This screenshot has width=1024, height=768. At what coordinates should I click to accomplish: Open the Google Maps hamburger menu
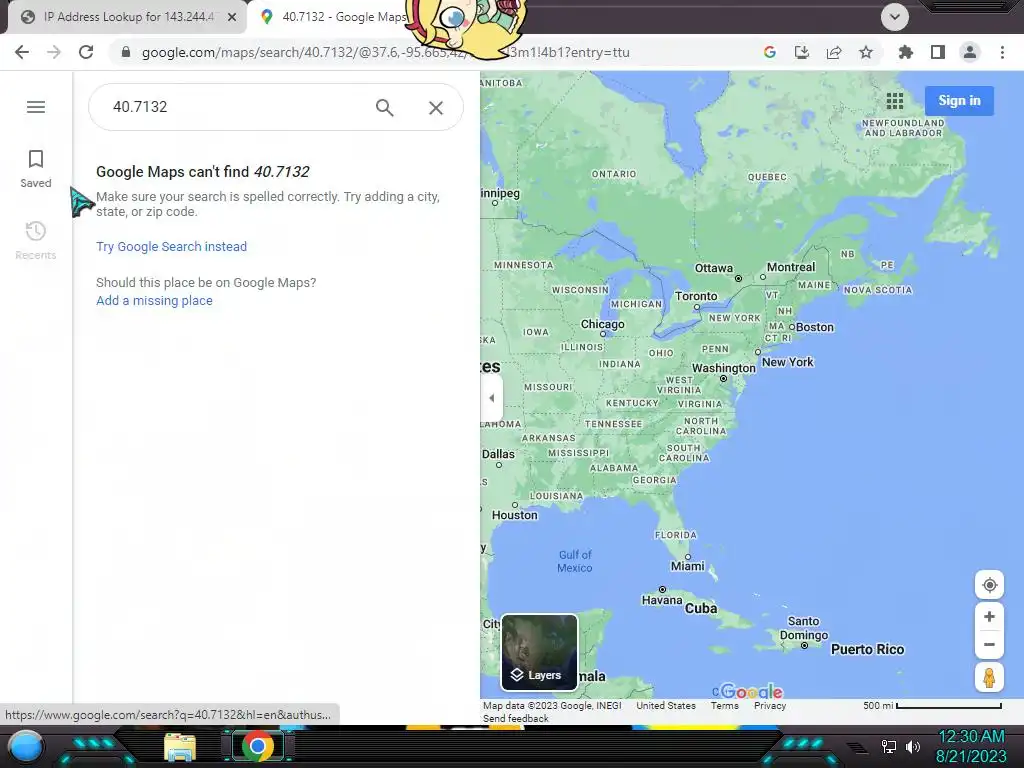coord(36,106)
